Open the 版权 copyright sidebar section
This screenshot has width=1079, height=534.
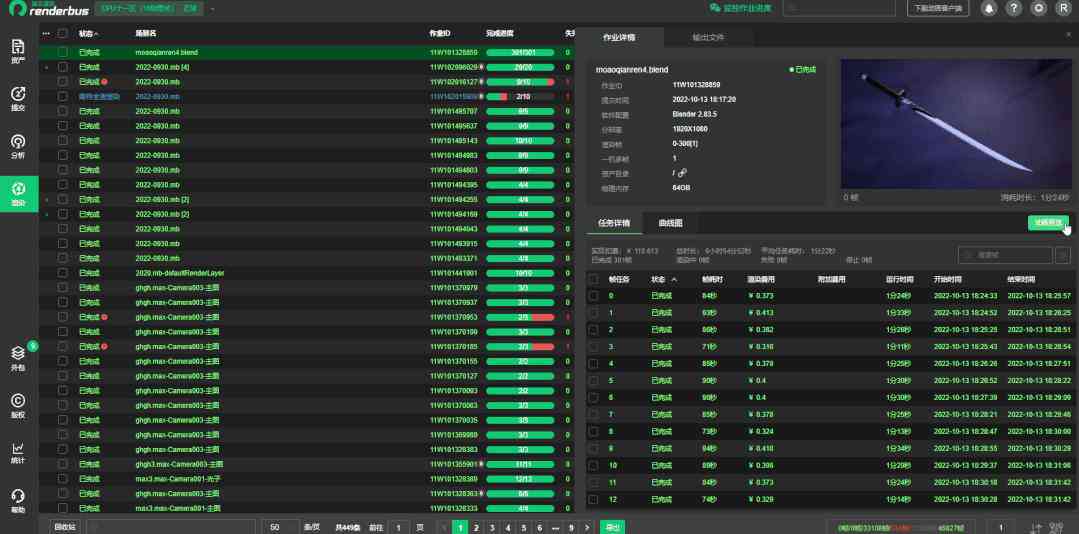click(19, 405)
